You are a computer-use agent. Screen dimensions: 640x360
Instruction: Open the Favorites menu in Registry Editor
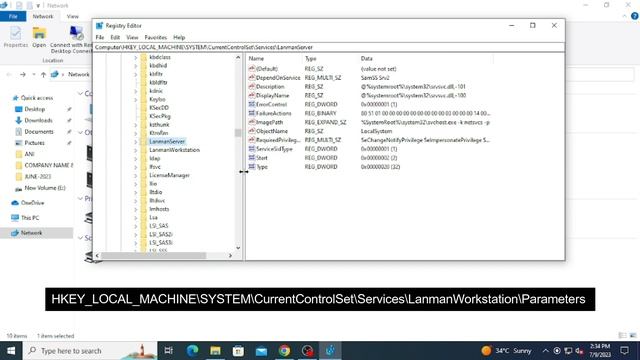click(156, 37)
